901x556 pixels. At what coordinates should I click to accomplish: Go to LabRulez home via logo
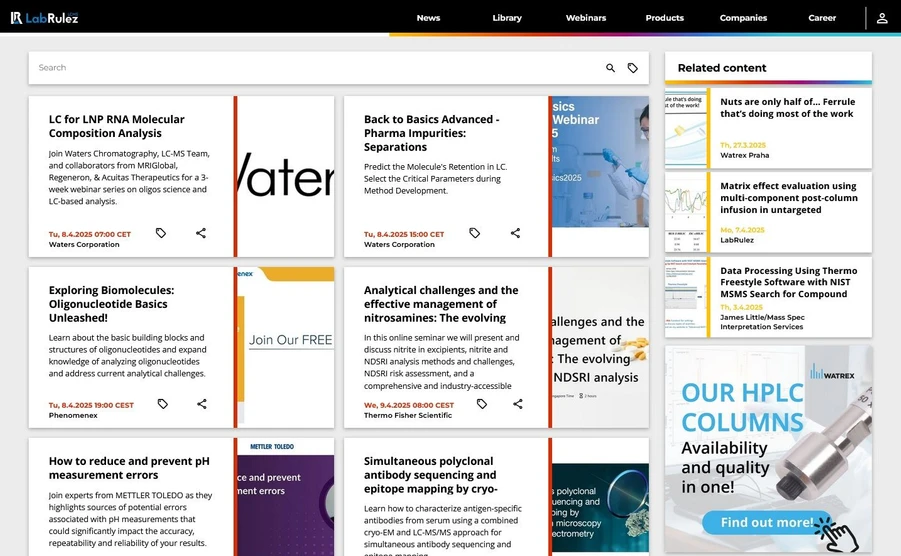(x=44, y=17)
